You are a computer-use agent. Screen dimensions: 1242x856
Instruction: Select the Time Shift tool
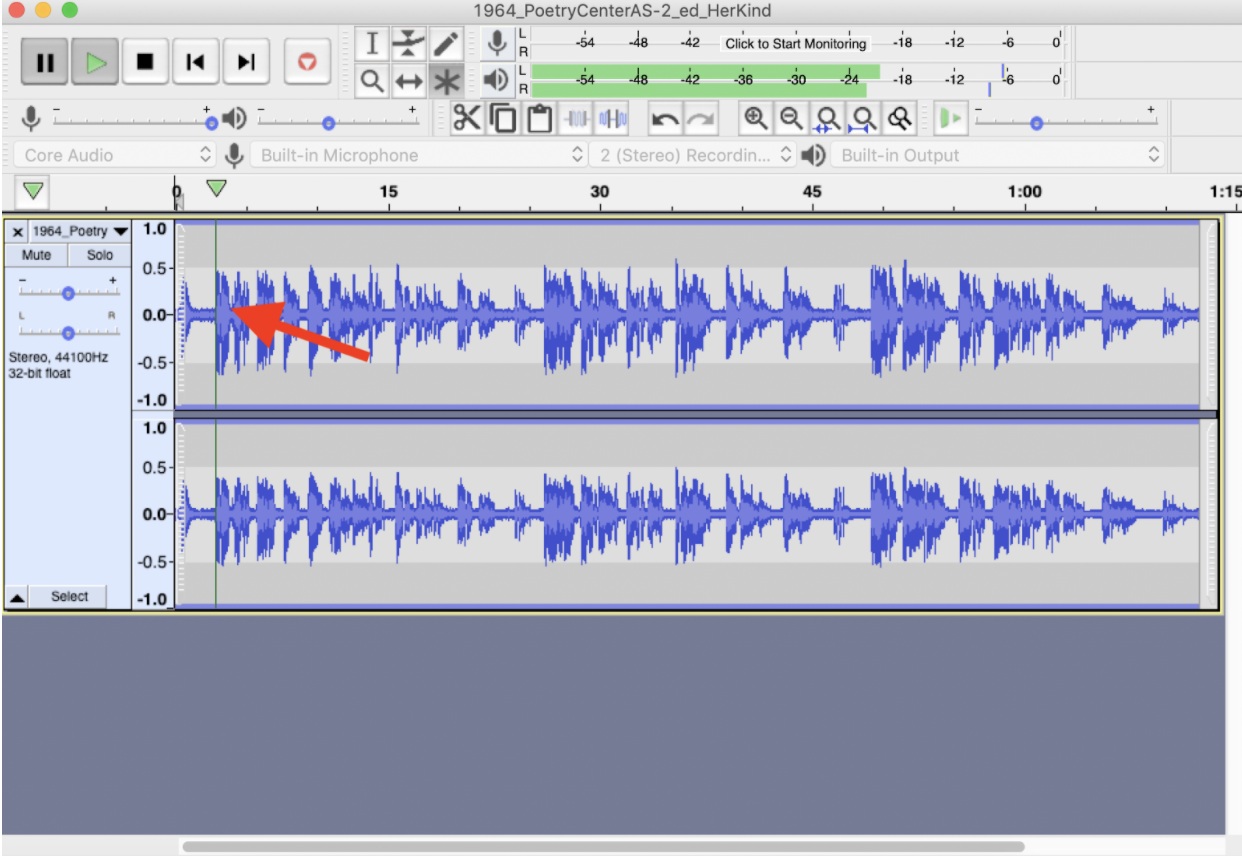409,81
